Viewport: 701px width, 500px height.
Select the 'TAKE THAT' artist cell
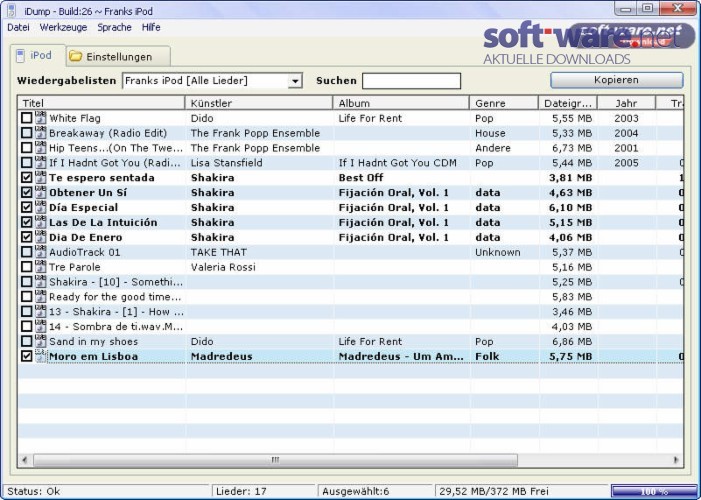coord(219,252)
